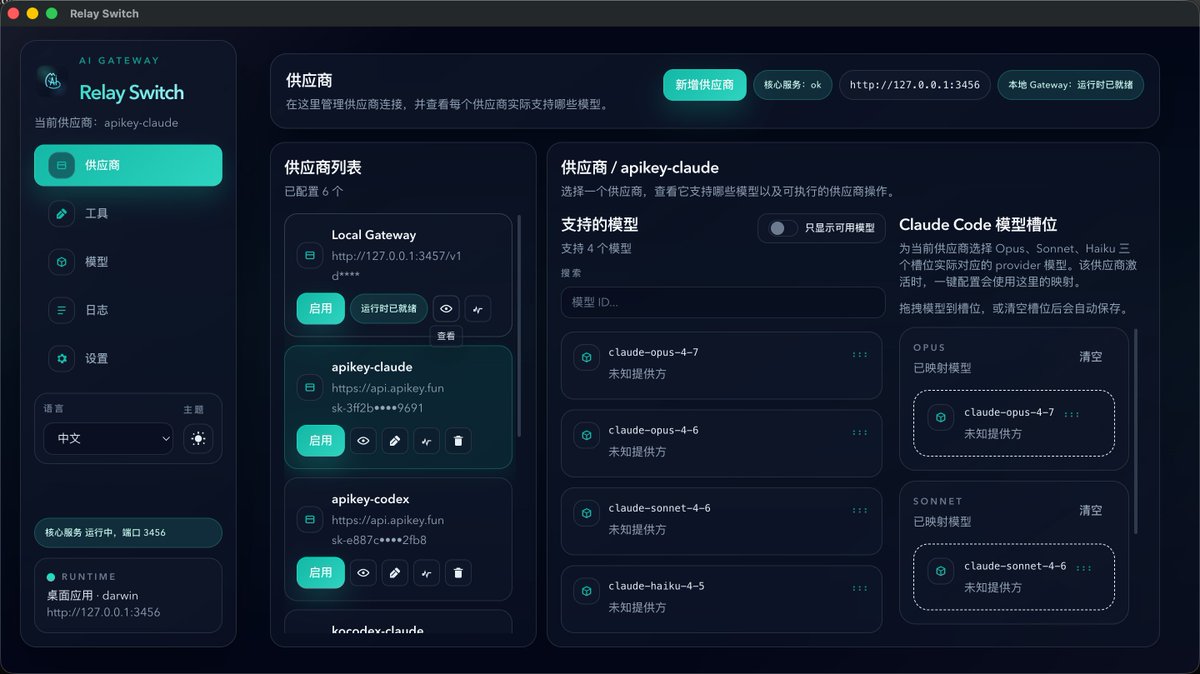Edit apikey-codex with the pencil icon
This screenshot has height=674, width=1200.
tap(395, 573)
